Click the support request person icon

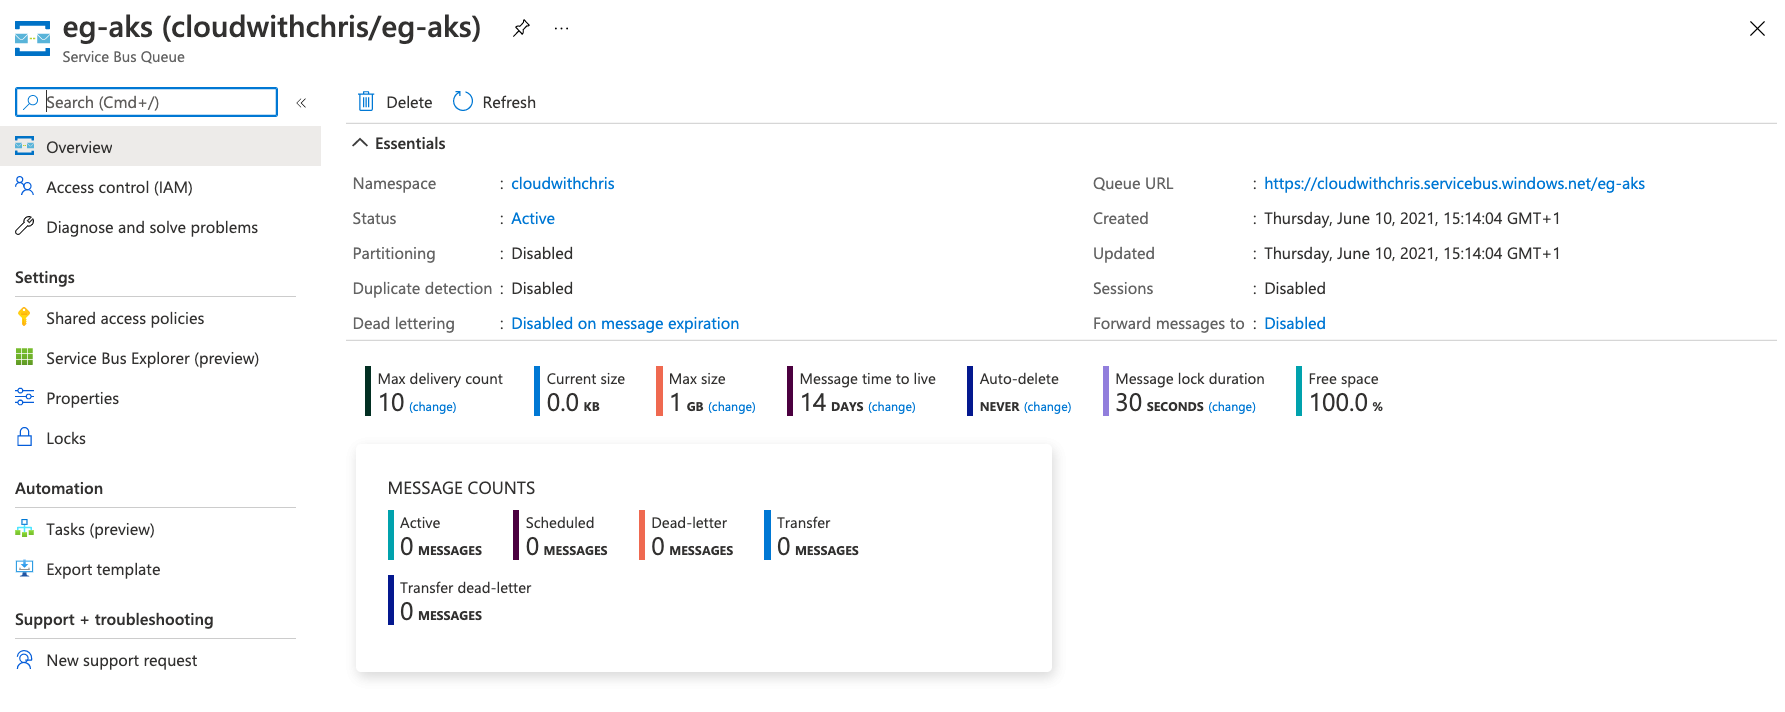pos(25,659)
